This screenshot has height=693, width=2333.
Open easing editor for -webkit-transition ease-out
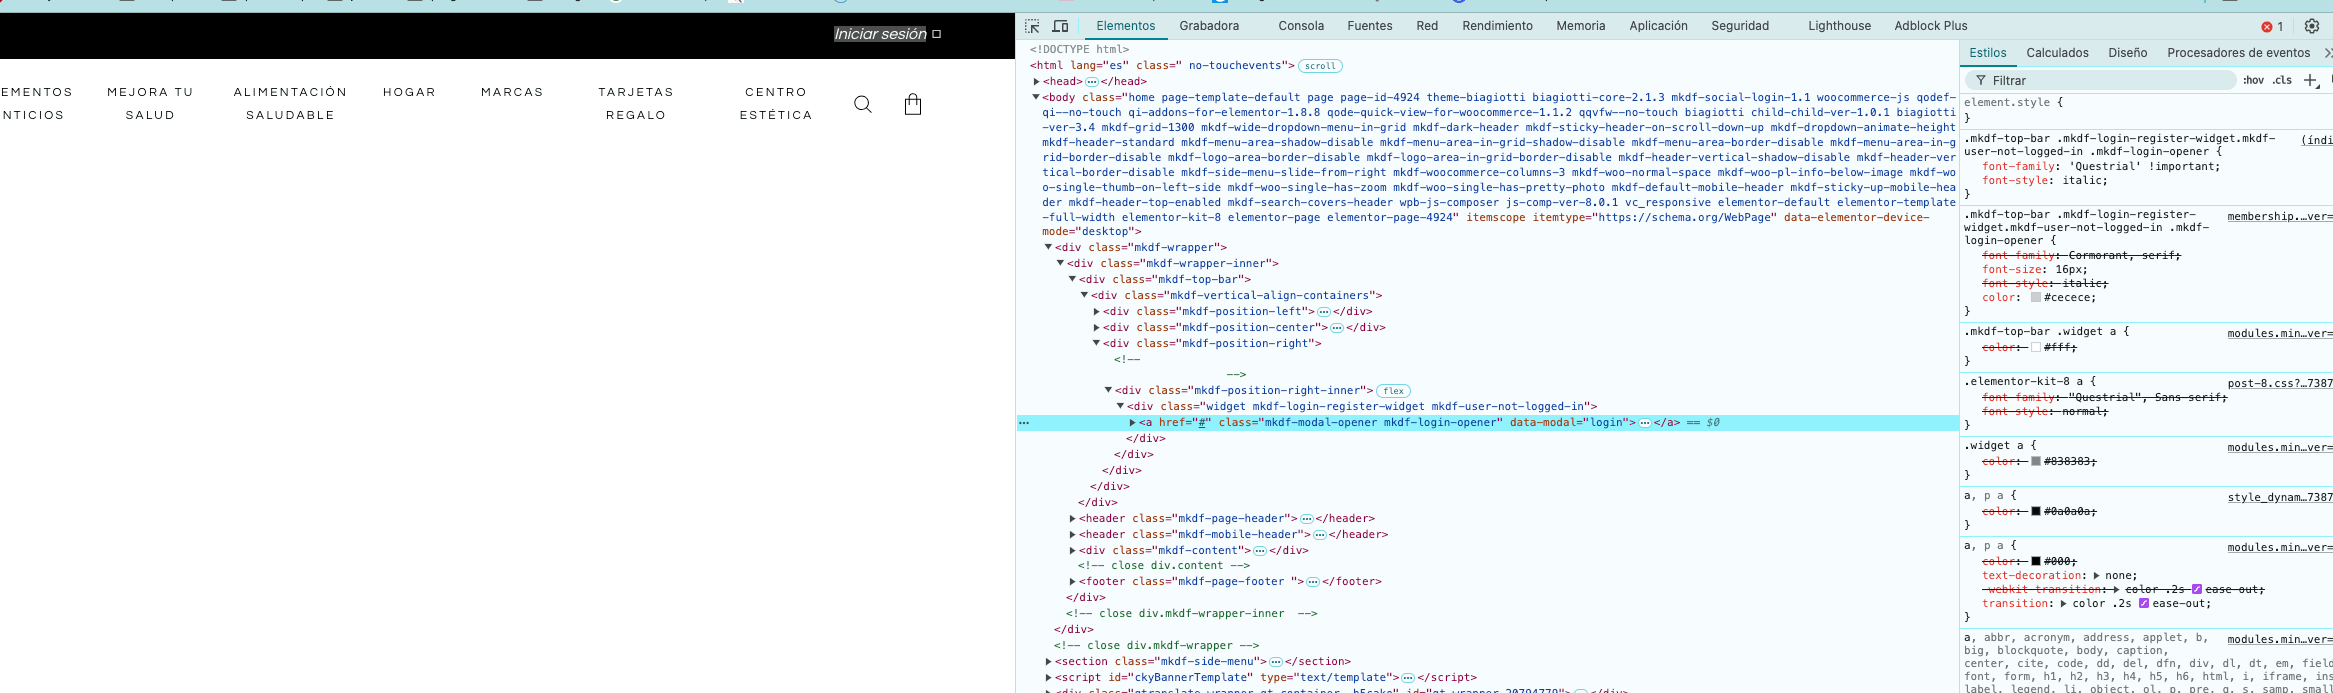[2197, 589]
